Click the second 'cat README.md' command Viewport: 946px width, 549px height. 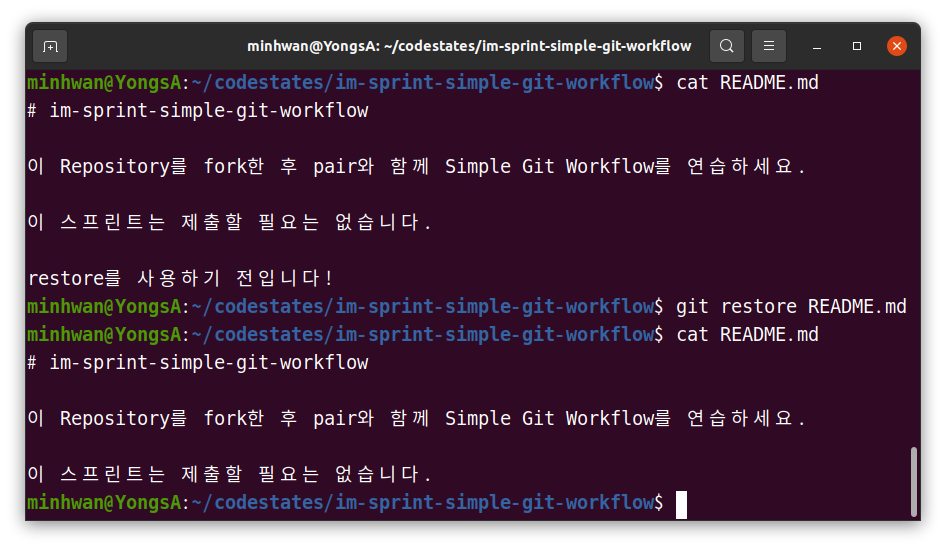(748, 334)
